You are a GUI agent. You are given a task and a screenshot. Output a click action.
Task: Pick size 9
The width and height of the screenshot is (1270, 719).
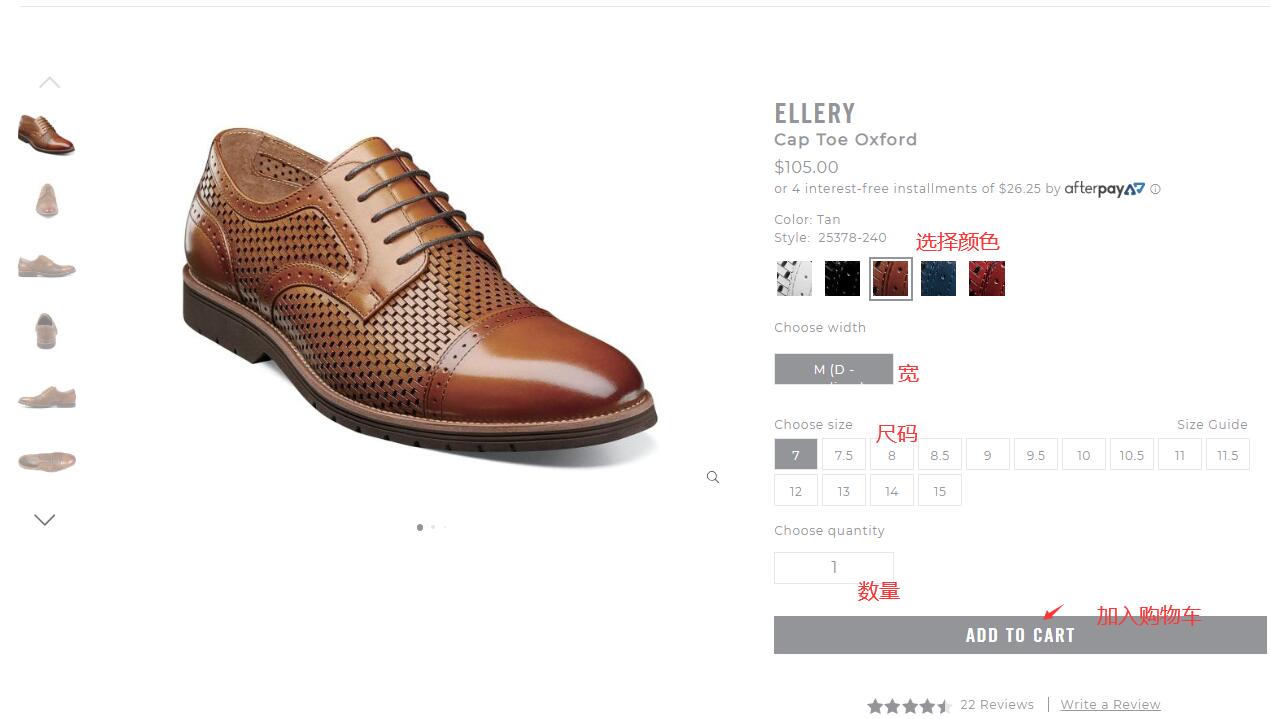pyautogui.click(x=987, y=455)
